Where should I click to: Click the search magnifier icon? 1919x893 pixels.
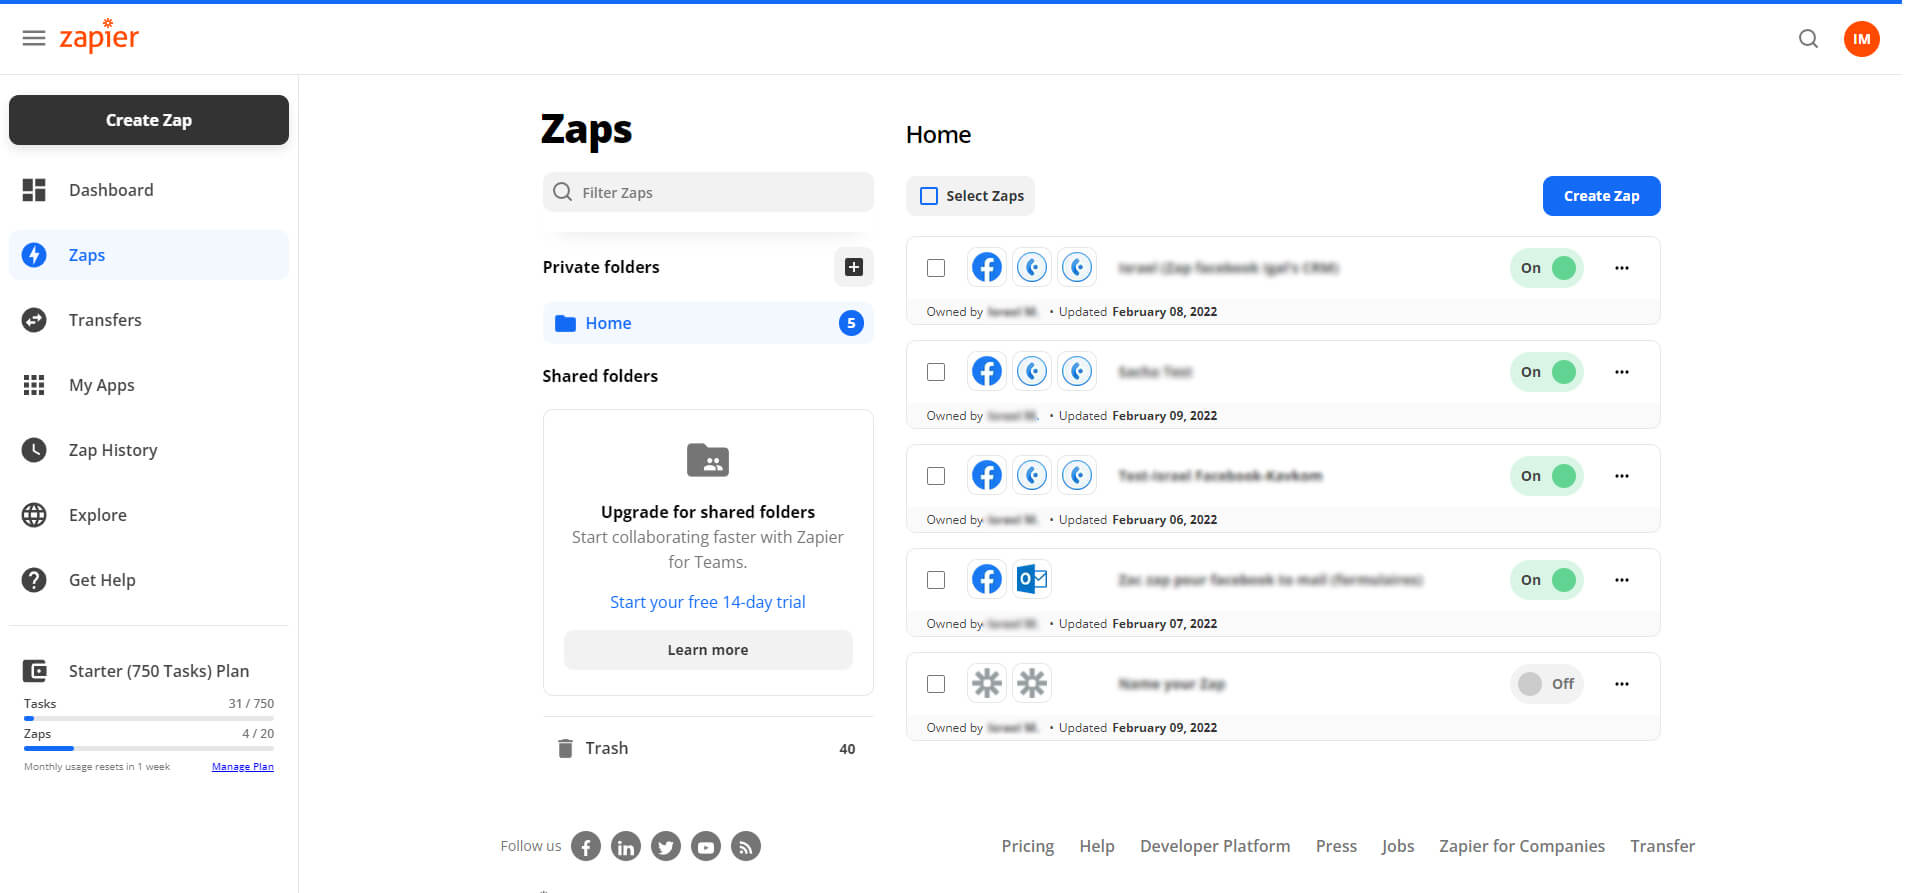click(1808, 39)
